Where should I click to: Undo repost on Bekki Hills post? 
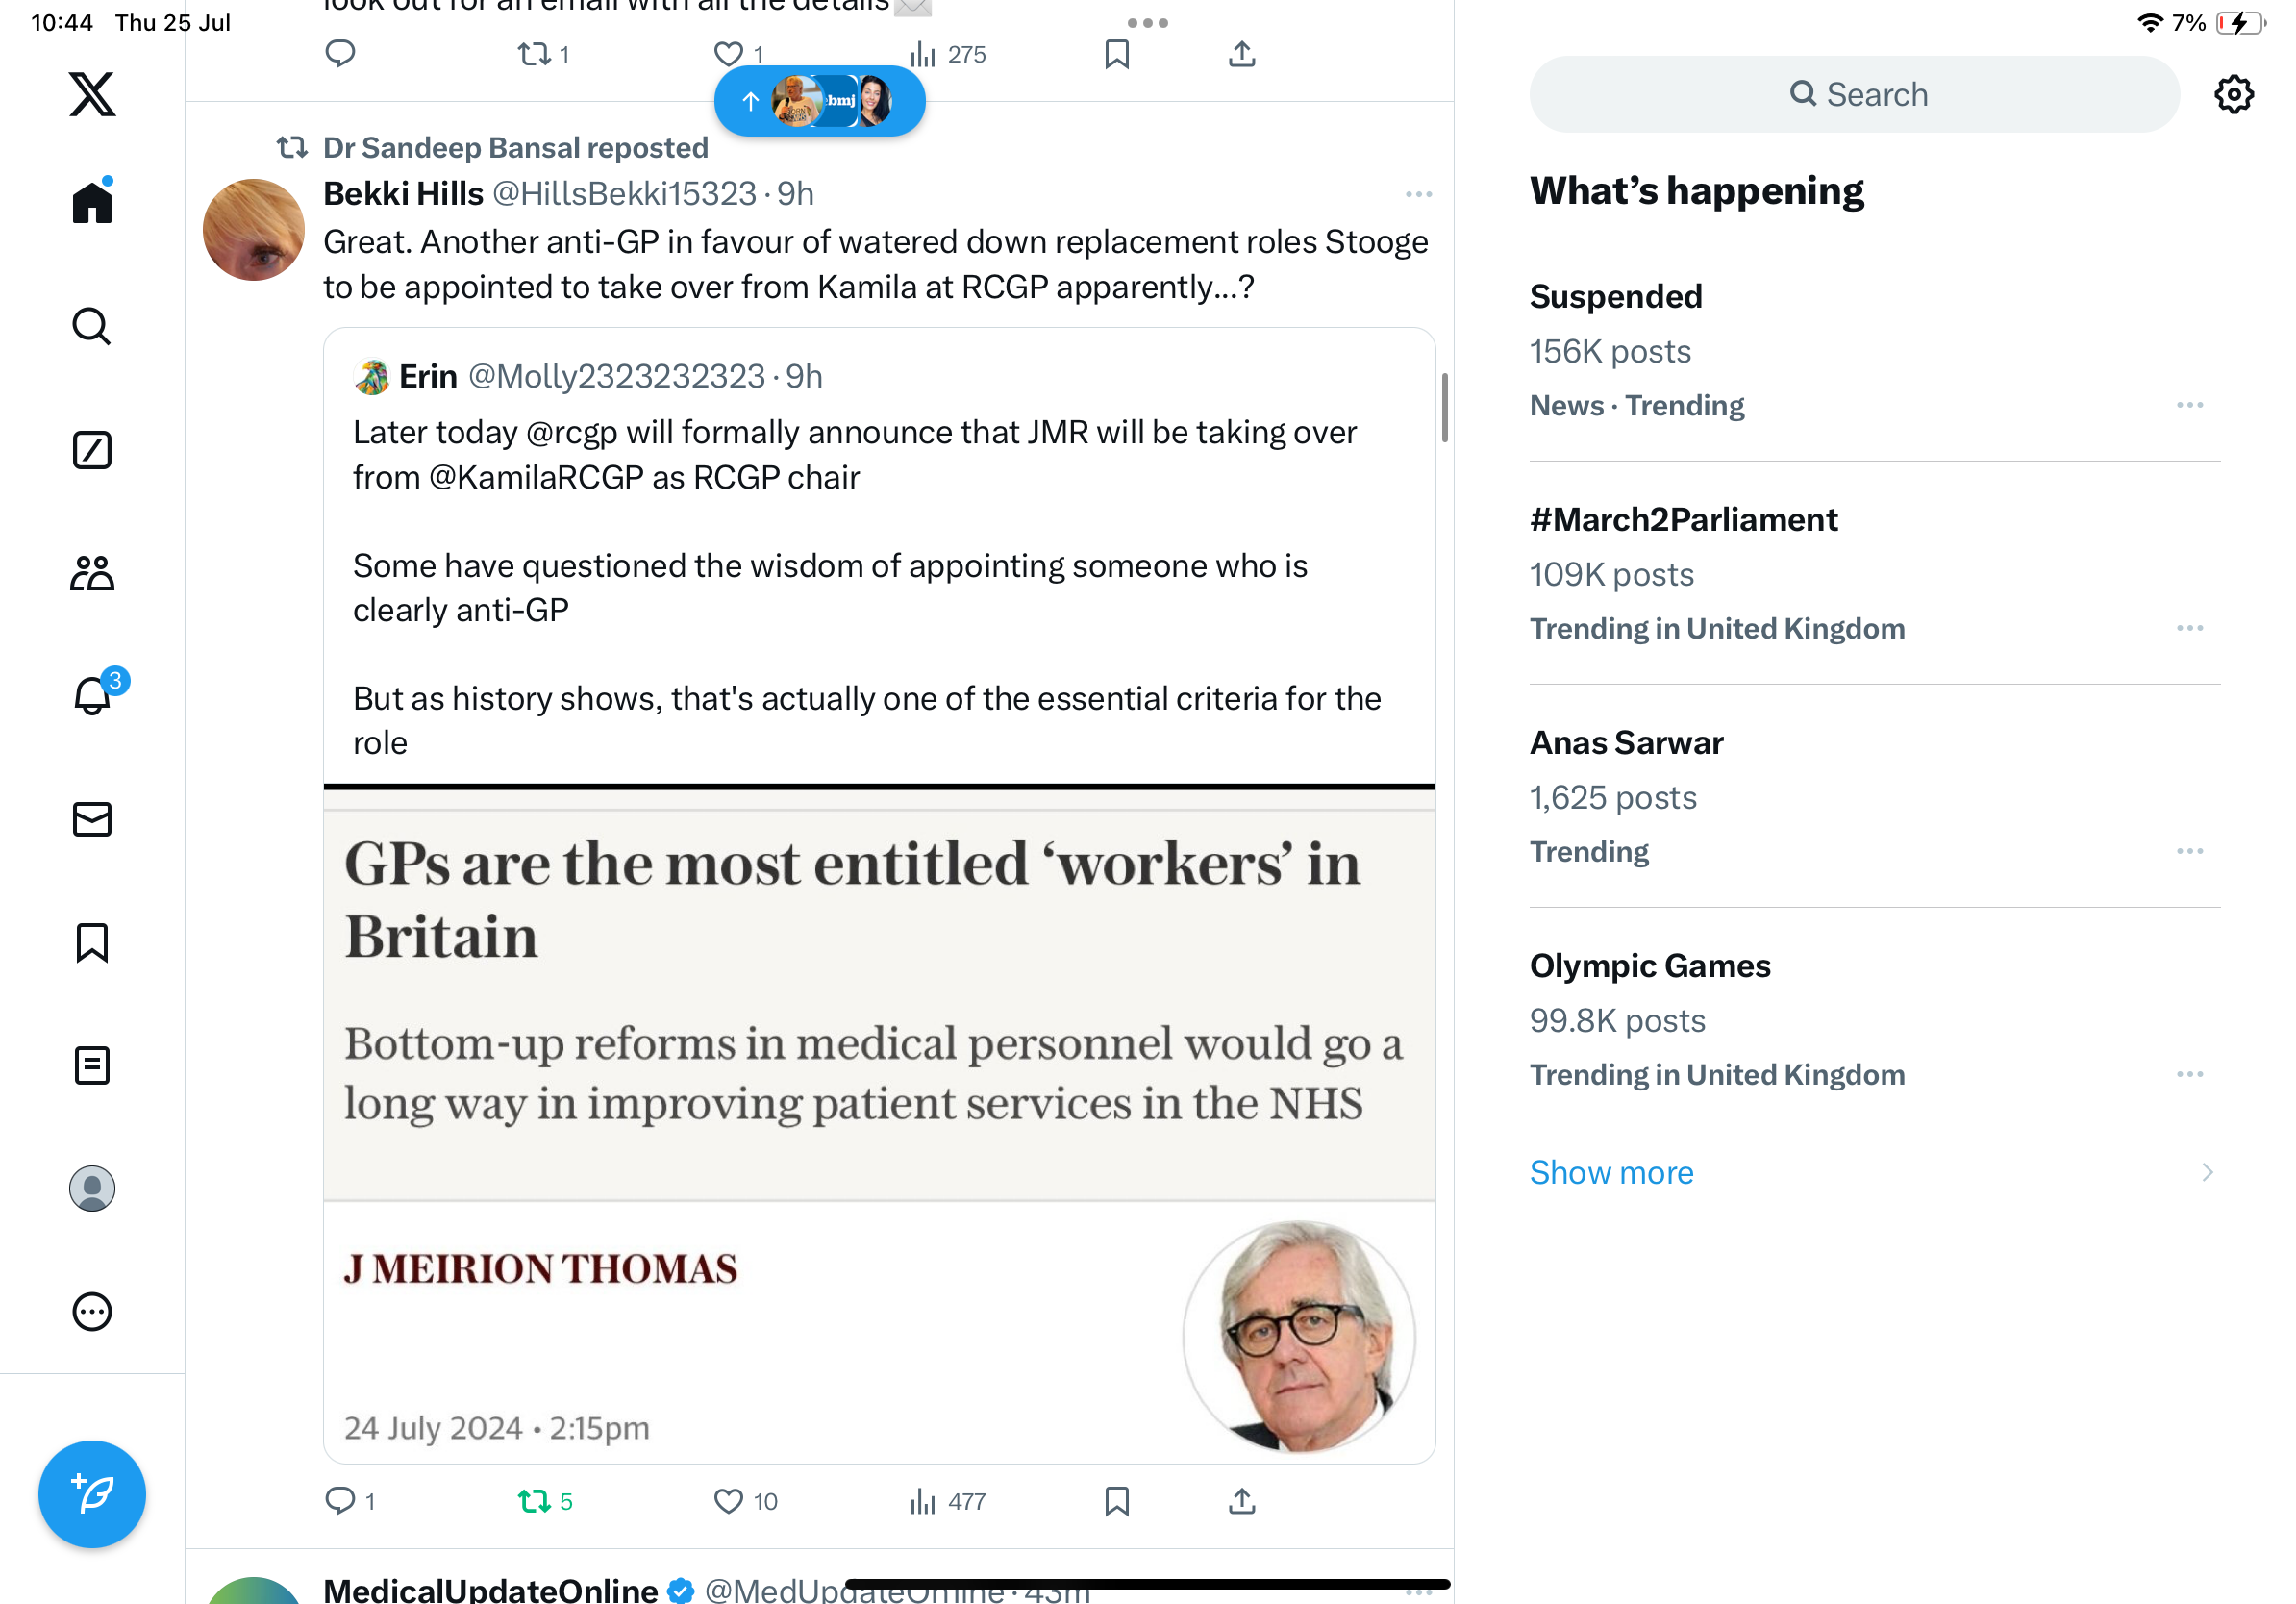(545, 1500)
